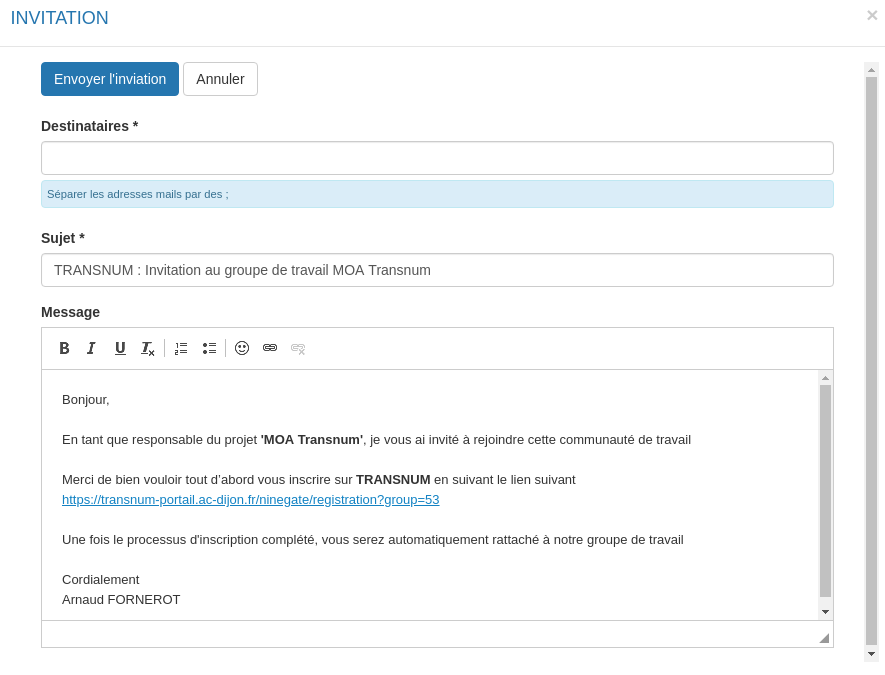
Task: Click the message editor scrollbar up arrow
Action: (825, 378)
